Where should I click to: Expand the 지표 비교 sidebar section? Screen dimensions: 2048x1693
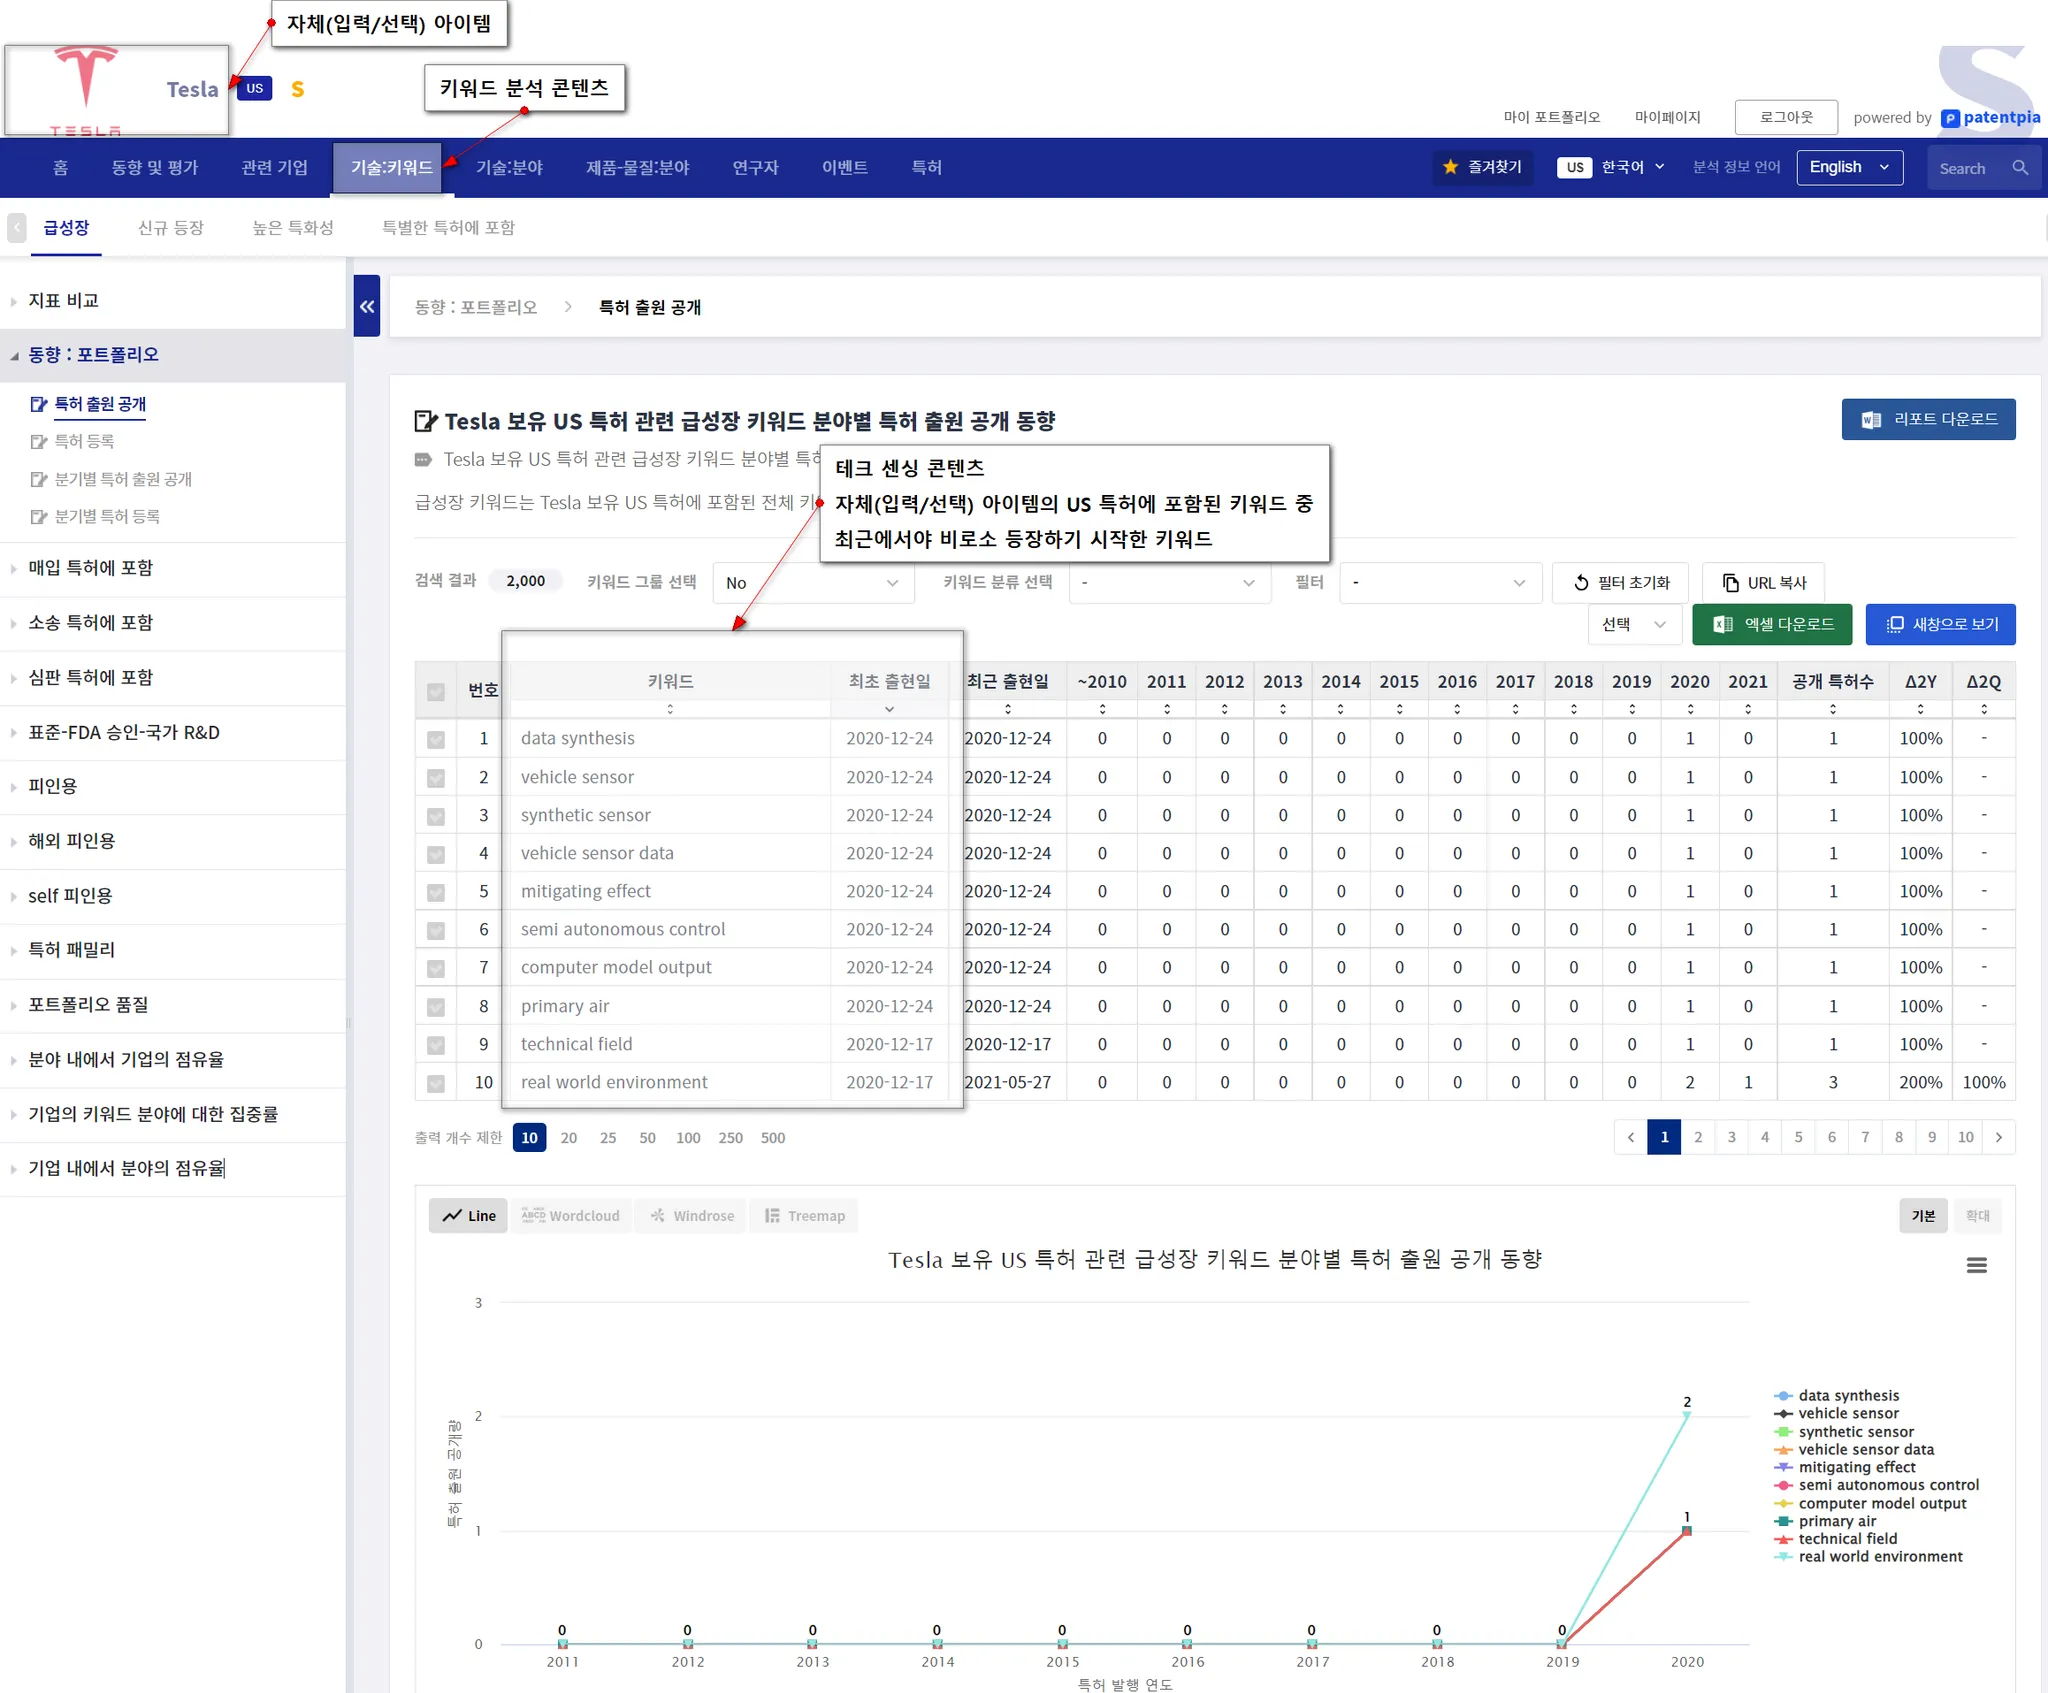click(64, 301)
